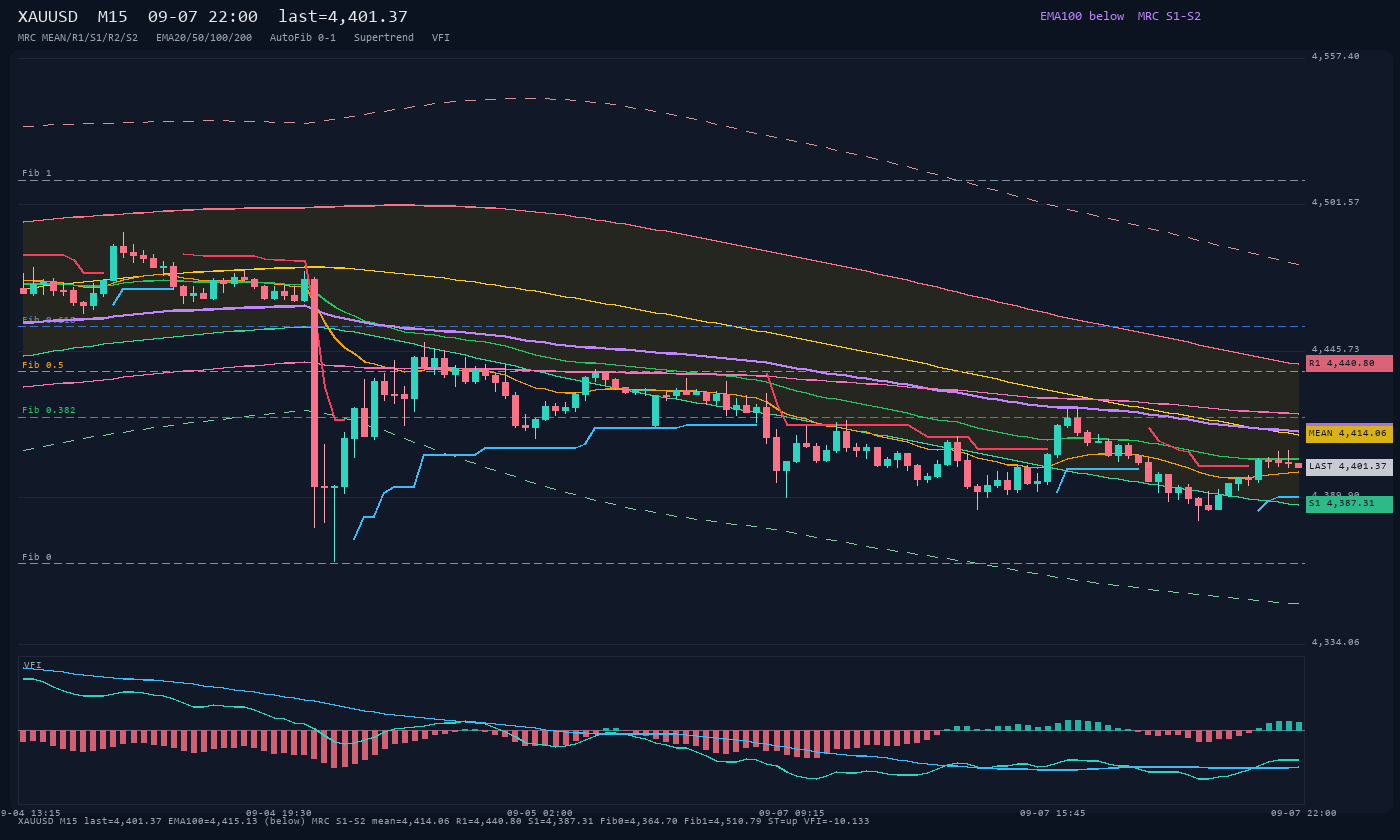Click the "Fib 0.5" level label
Screen dimensions: 1400x840
[x=43, y=365]
